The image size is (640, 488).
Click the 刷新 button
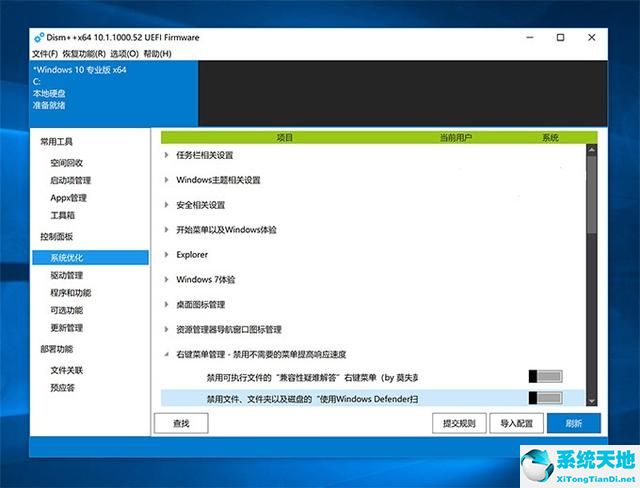coord(573,423)
